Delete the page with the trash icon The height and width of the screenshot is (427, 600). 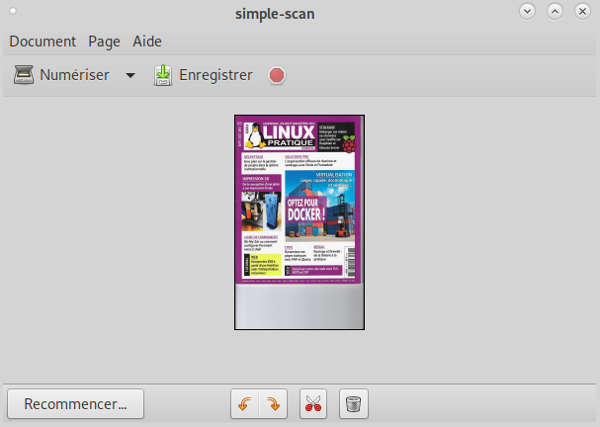pyautogui.click(x=354, y=404)
